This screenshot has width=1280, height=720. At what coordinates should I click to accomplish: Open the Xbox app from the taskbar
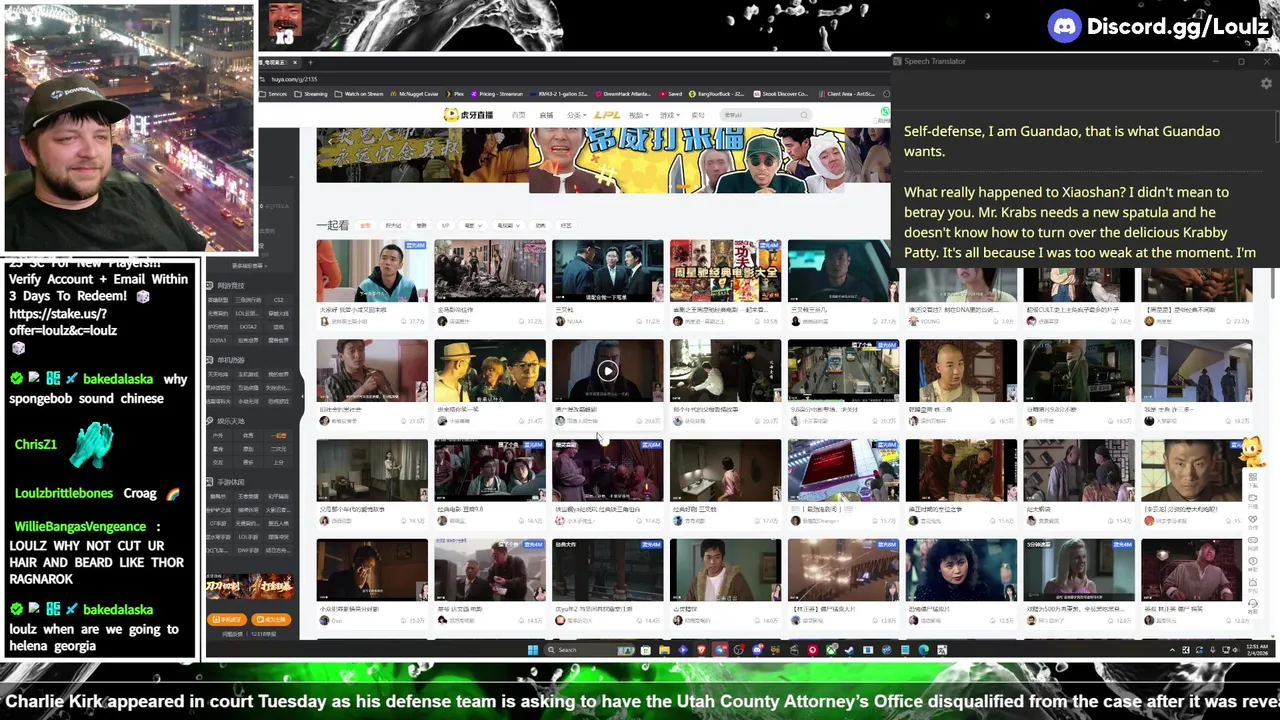832,649
